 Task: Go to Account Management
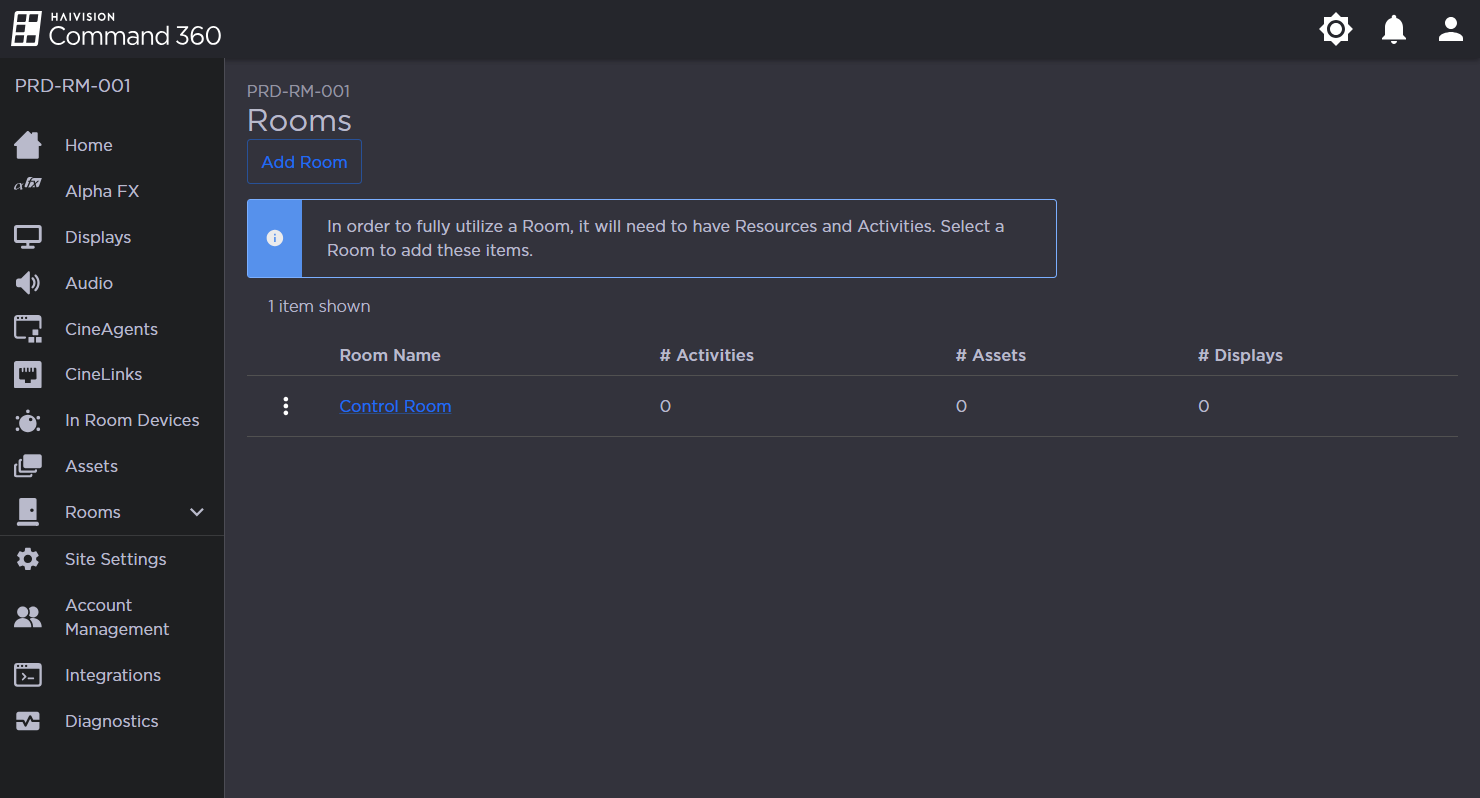116,617
